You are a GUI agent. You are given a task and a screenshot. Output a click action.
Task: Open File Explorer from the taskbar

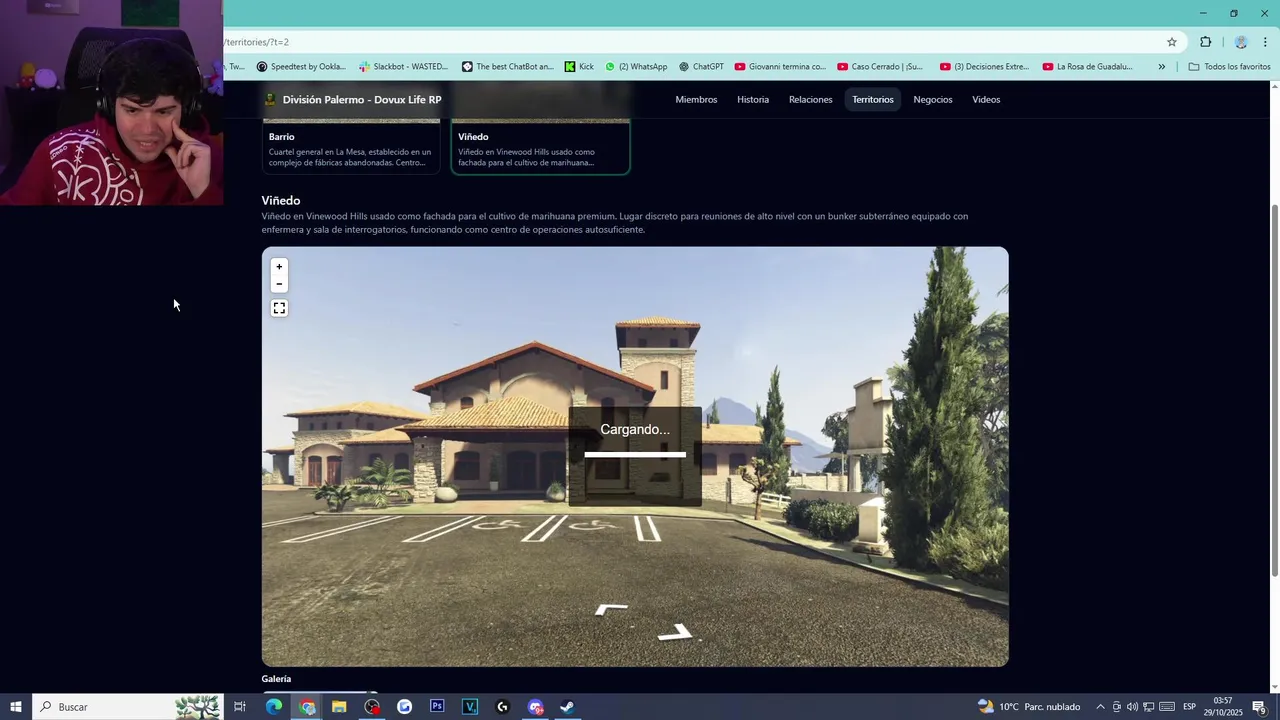pos(339,707)
